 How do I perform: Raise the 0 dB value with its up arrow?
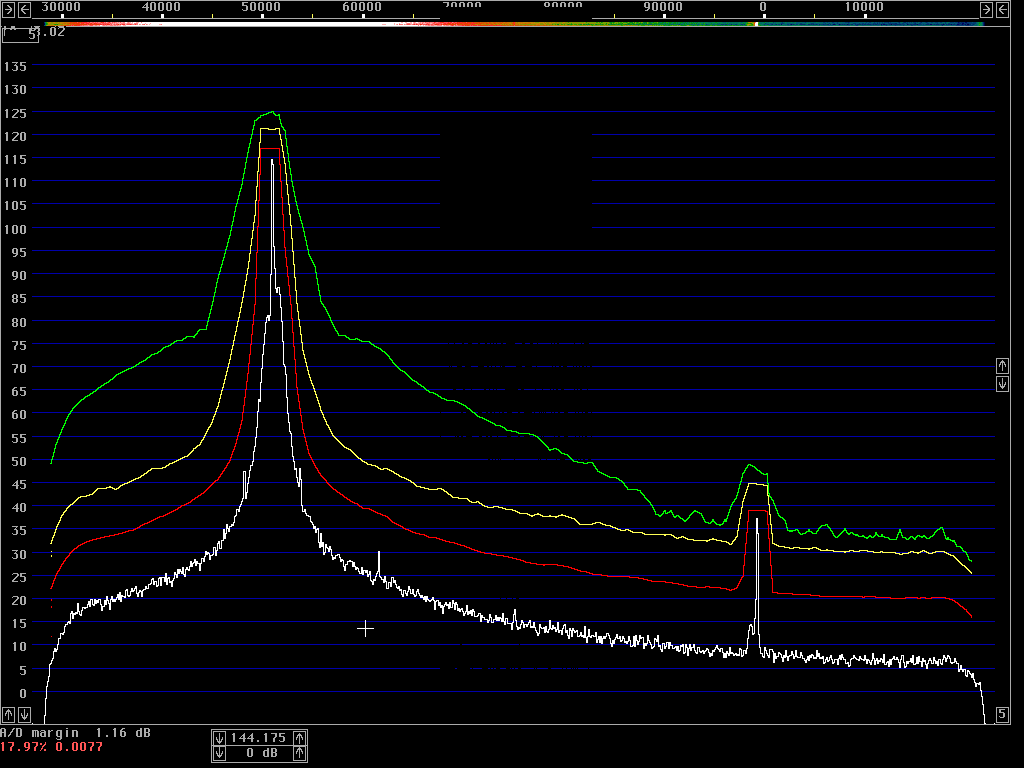[x=300, y=754]
